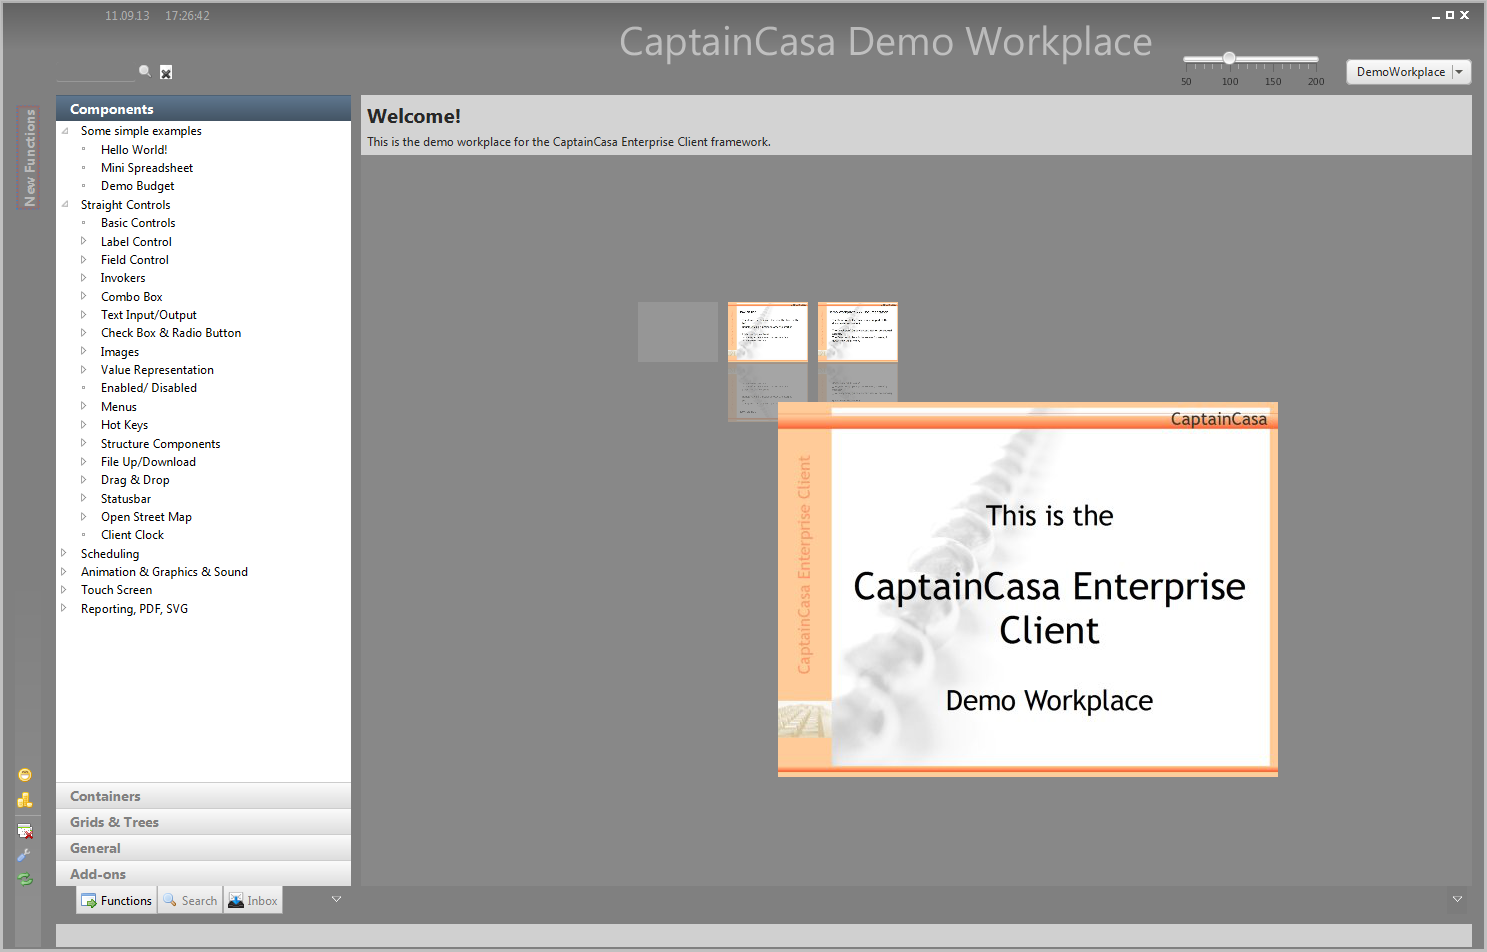Click the down arrow at bottom right corner
This screenshot has width=1487, height=952.
pos(1457,899)
